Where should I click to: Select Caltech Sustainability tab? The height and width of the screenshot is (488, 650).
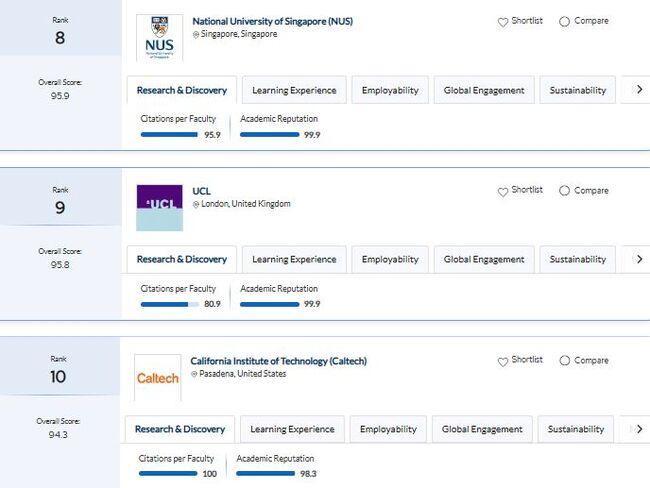pos(576,429)
